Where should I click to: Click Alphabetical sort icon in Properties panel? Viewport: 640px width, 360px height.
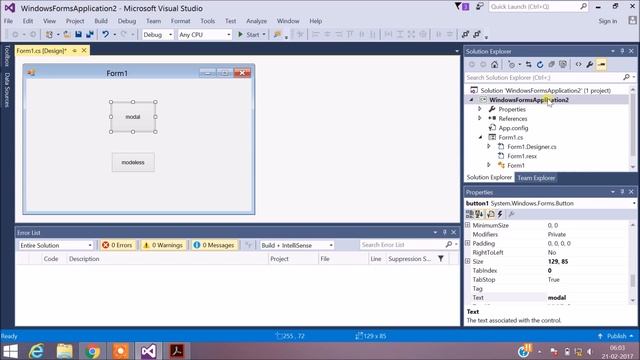(479, 214)
